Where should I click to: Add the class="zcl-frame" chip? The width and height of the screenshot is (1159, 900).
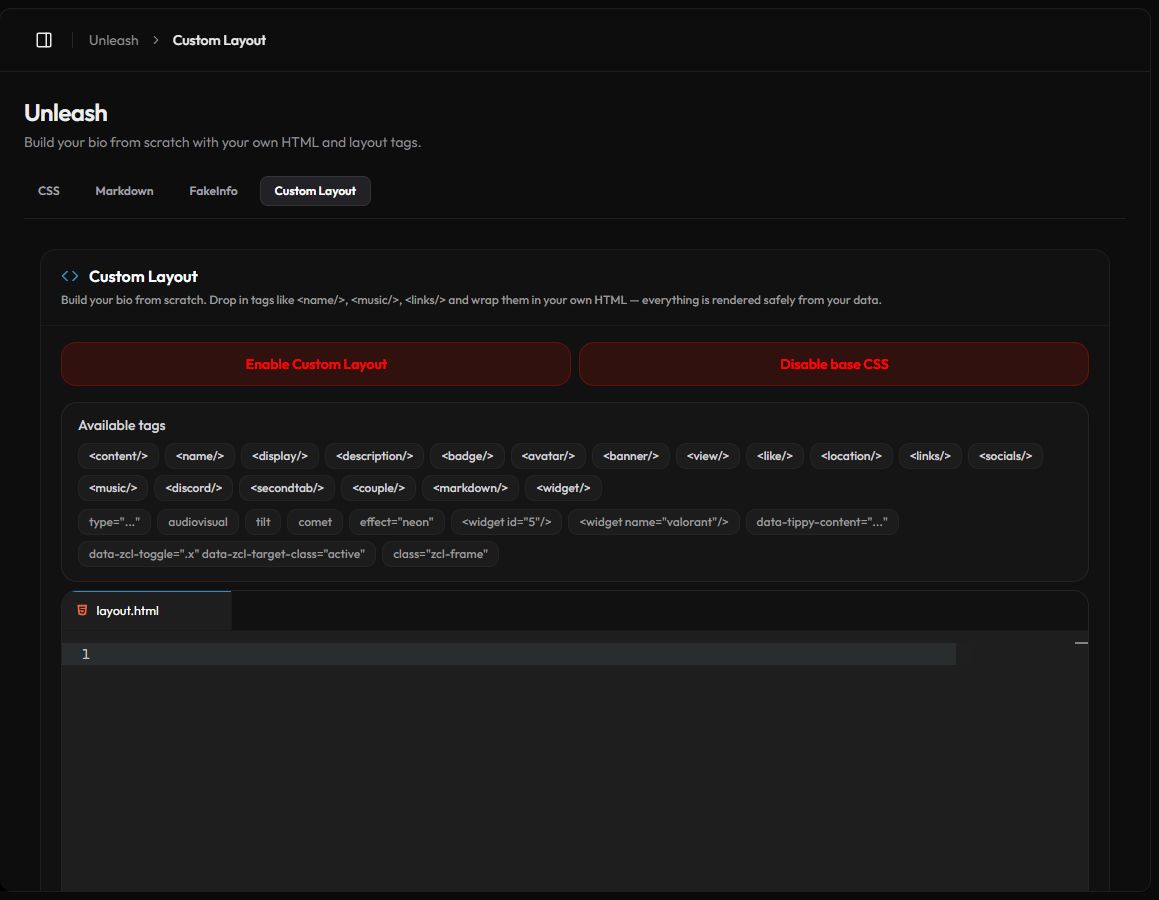441,554
